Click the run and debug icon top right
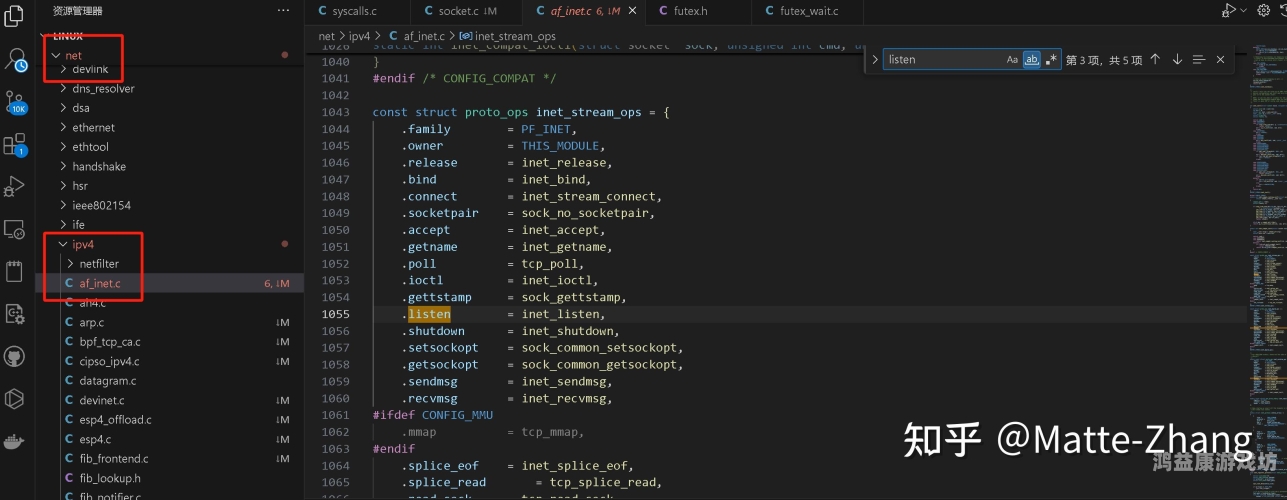 (1227, 10)
